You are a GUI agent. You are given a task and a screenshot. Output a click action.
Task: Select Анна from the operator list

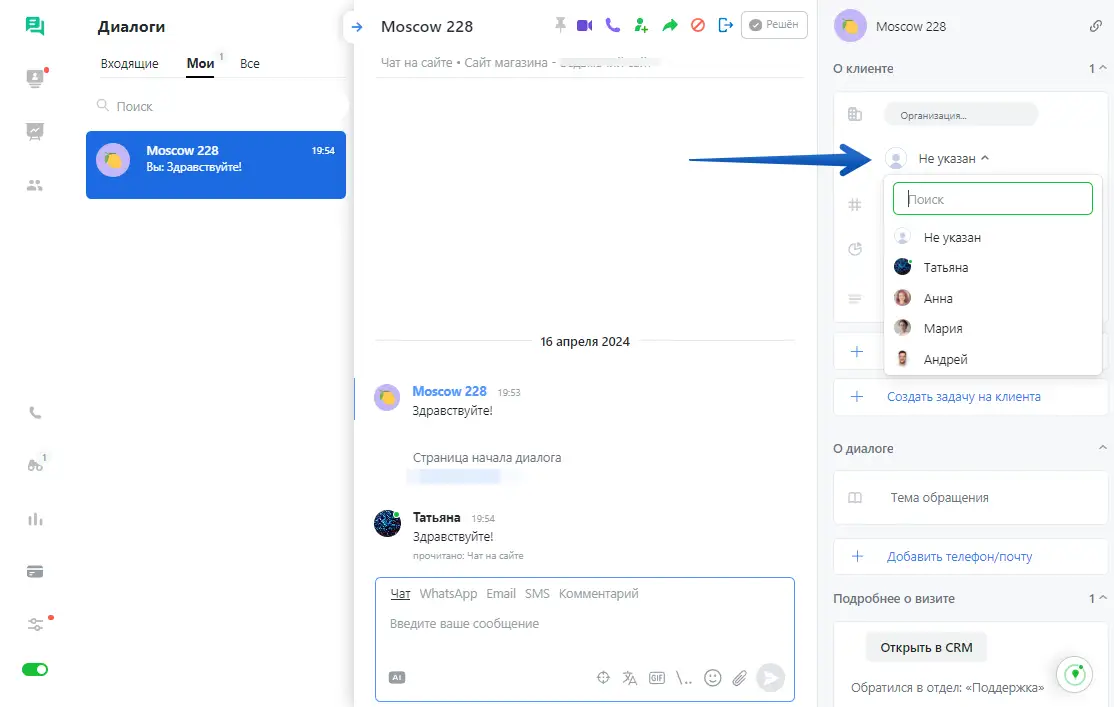[x=938, y=298]
